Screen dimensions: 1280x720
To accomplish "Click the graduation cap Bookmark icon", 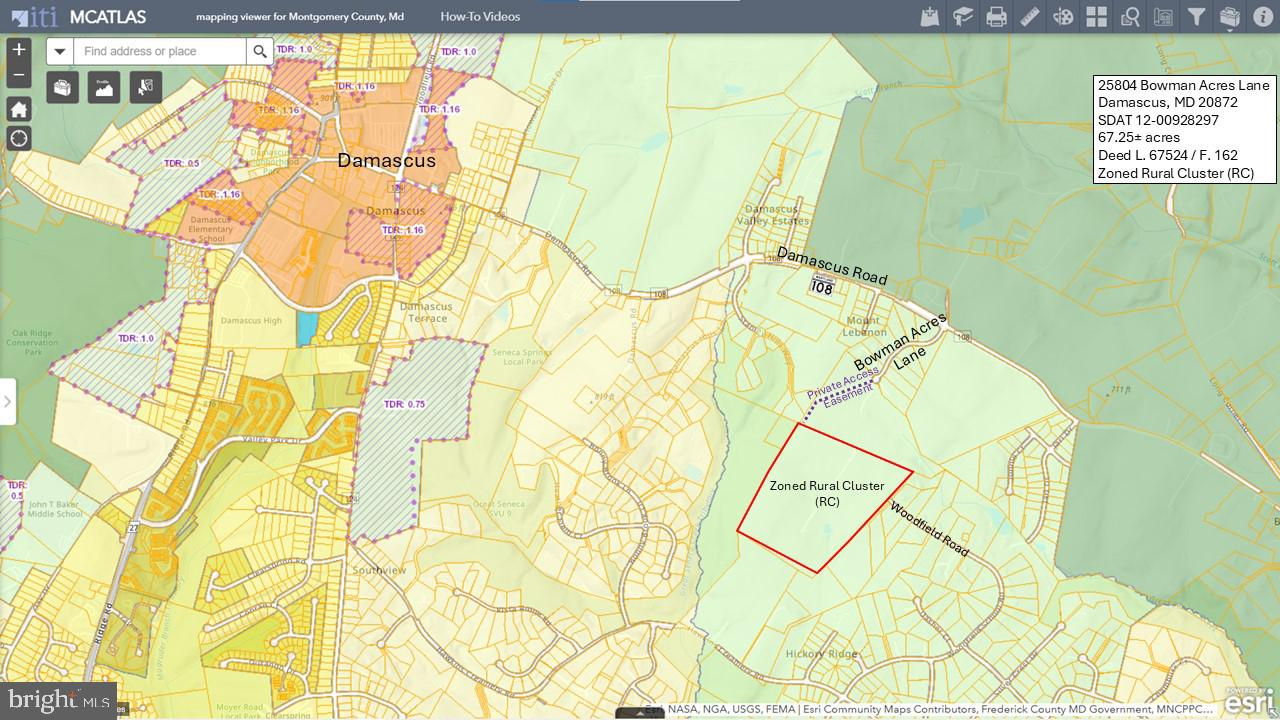I will pyautogui.click(x=963, y=17).
